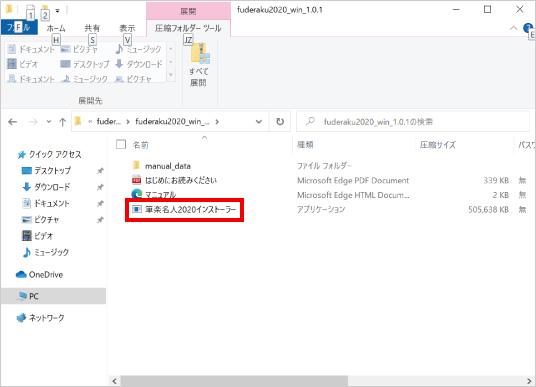The image size is (536, 387).
Task: Switch to the 表示 ribbon tab
Action: click(x=127, y=28)
